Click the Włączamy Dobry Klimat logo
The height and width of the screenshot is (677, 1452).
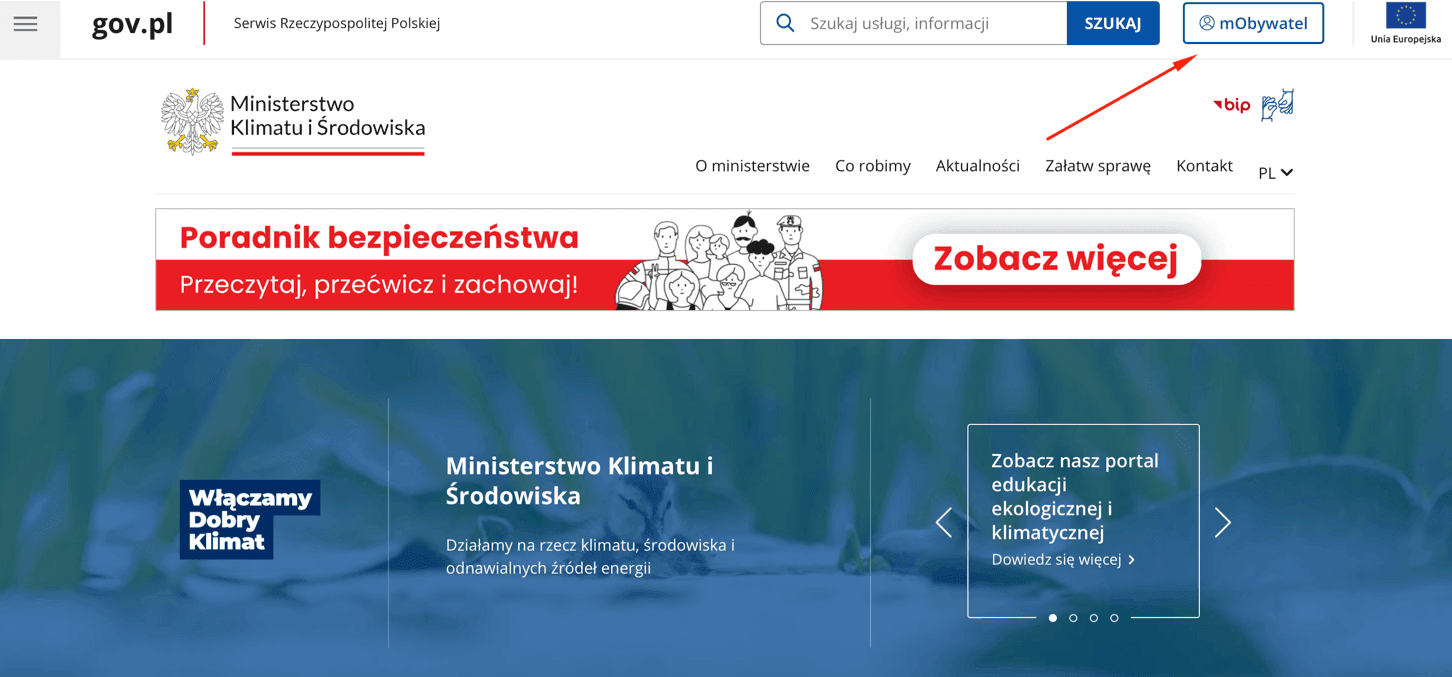(249, 519)
